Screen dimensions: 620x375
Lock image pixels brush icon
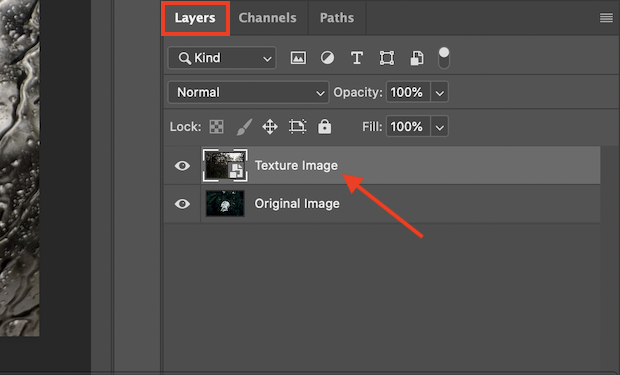(x=244, y=127)
